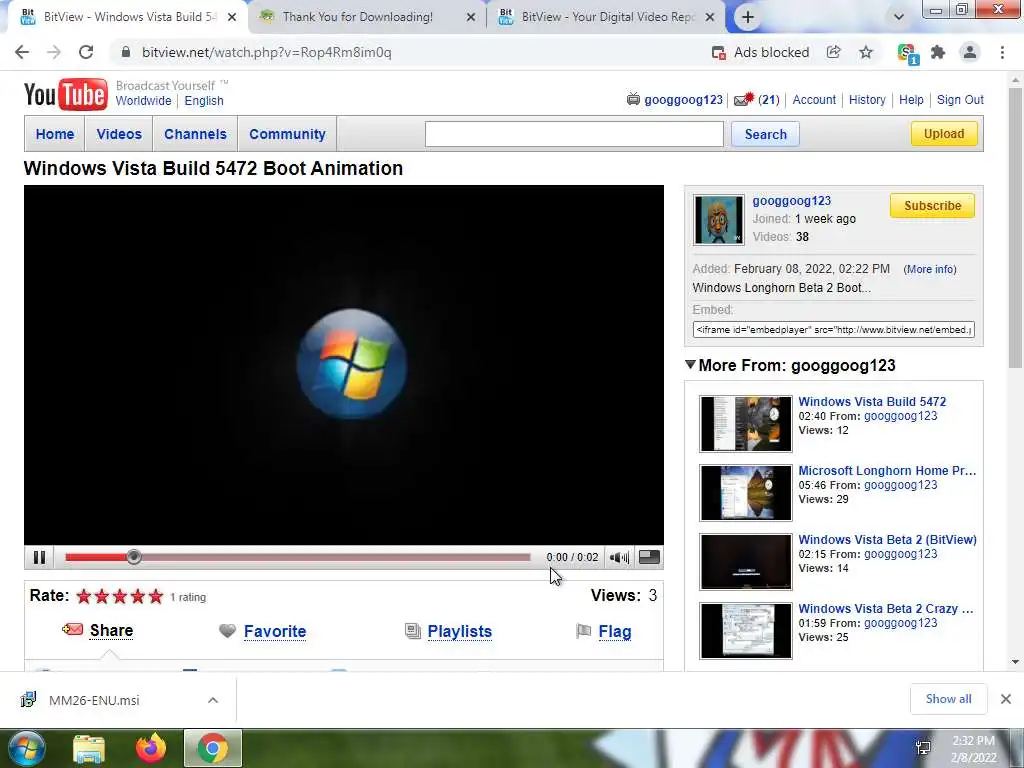Click the TV icon beside the username

point(633,99)
